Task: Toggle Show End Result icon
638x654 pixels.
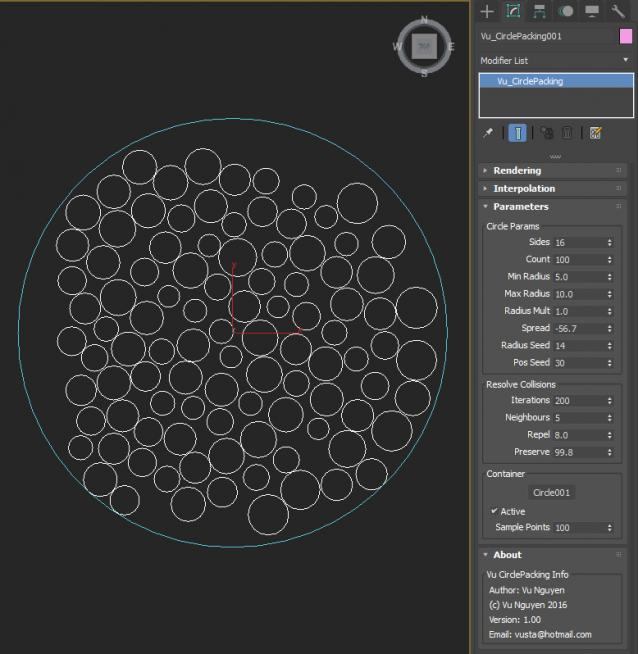Action: point(518,133)
